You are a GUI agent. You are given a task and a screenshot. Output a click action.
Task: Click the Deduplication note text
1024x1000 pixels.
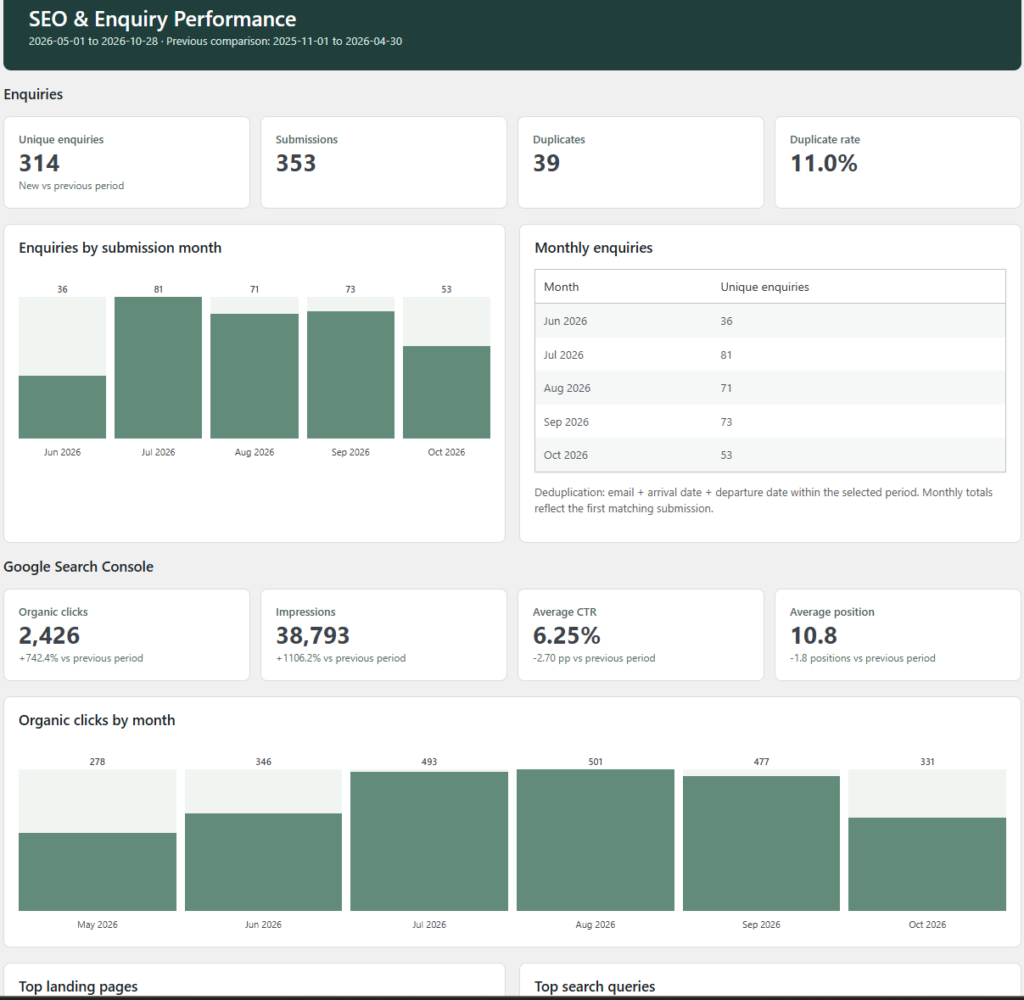click(x=763, y=500)
